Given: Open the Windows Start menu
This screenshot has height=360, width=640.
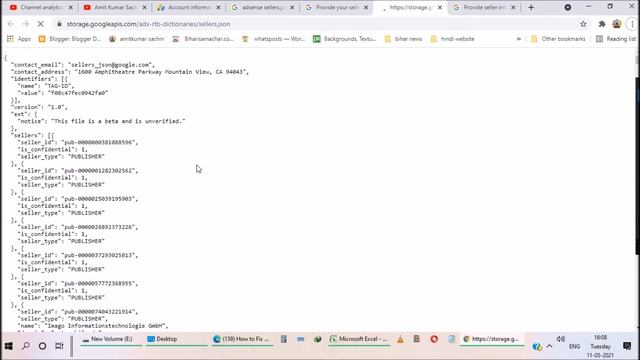Looking at the screenshot, I should (9, 346).
